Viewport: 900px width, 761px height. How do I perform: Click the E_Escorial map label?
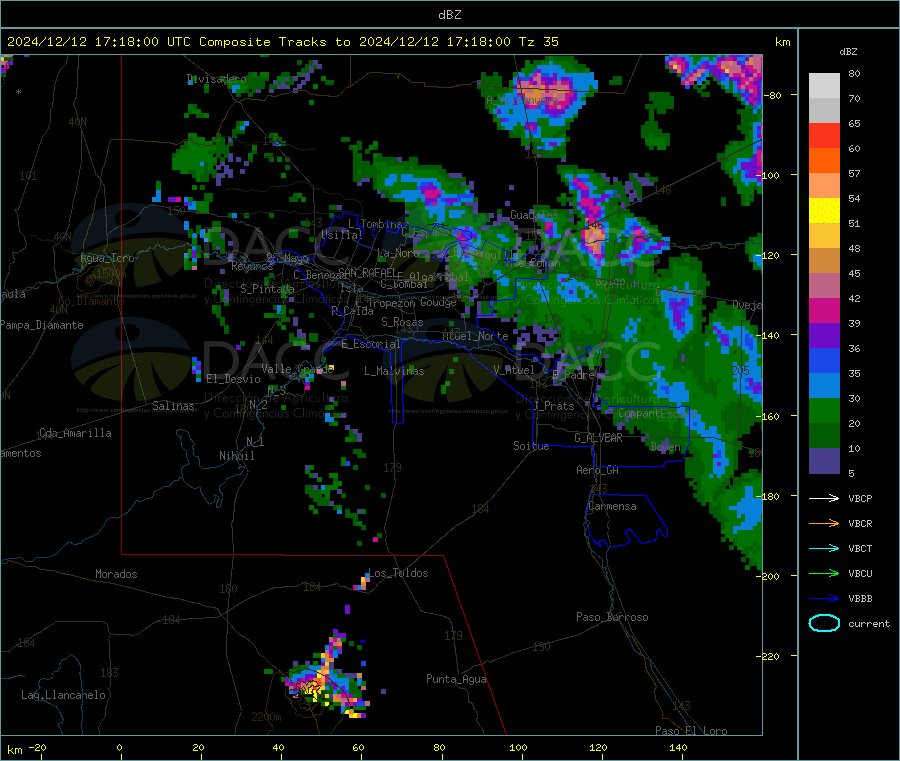pyautogui.click(x=371, y=344)
